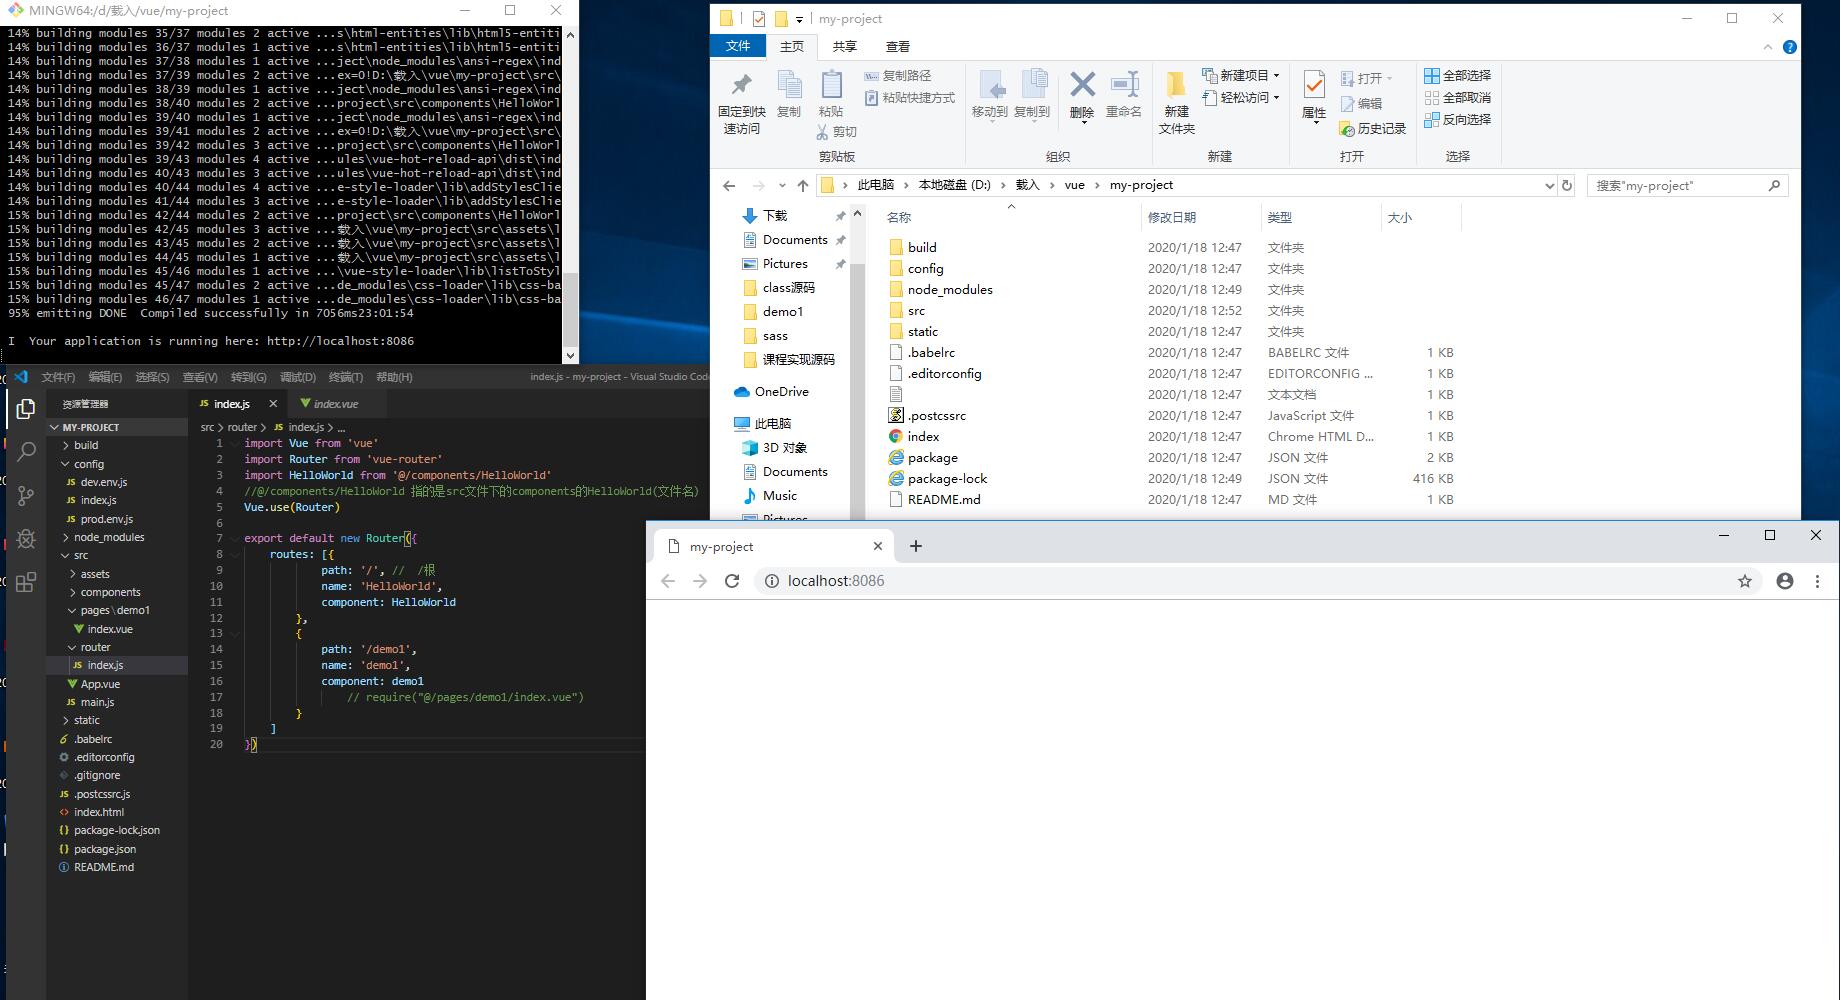Select package.json in the VS Code file tree
The height and width of the screenshot is (1000, 1840).
point(105,849)
